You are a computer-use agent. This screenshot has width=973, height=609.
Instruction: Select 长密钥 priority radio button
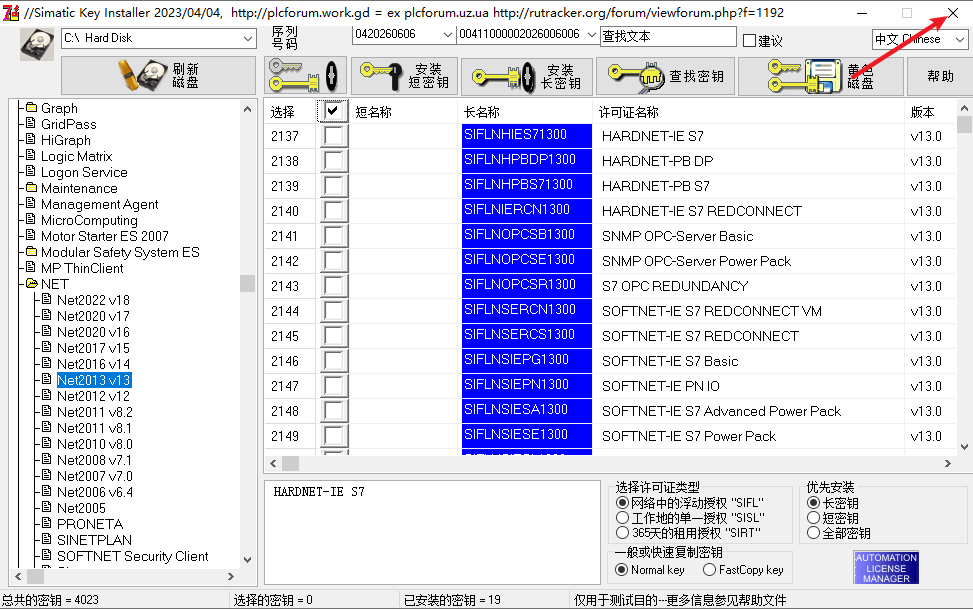(x=814, y=502)
